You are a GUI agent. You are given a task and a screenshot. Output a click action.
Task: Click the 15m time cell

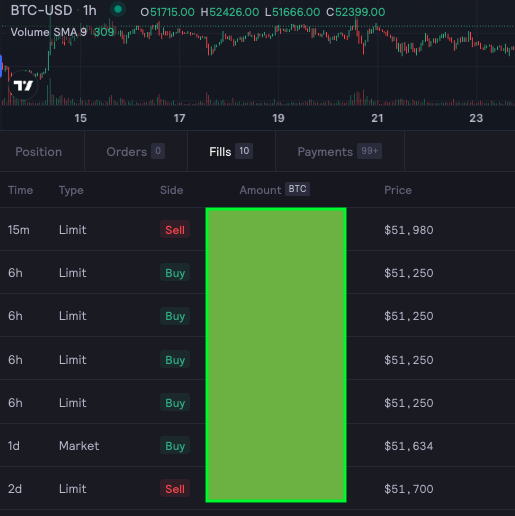click(19, 230)
